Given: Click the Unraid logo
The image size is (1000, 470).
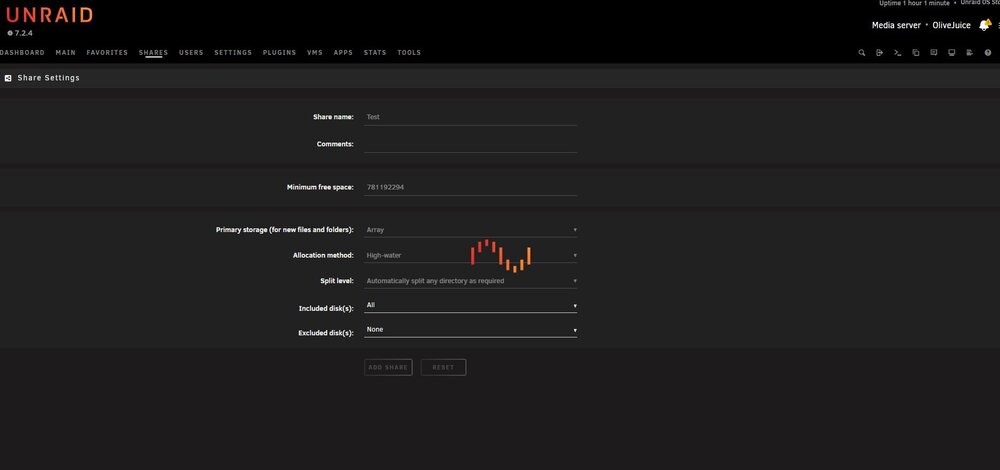Looking at the screenshot, I should [49, 15].
